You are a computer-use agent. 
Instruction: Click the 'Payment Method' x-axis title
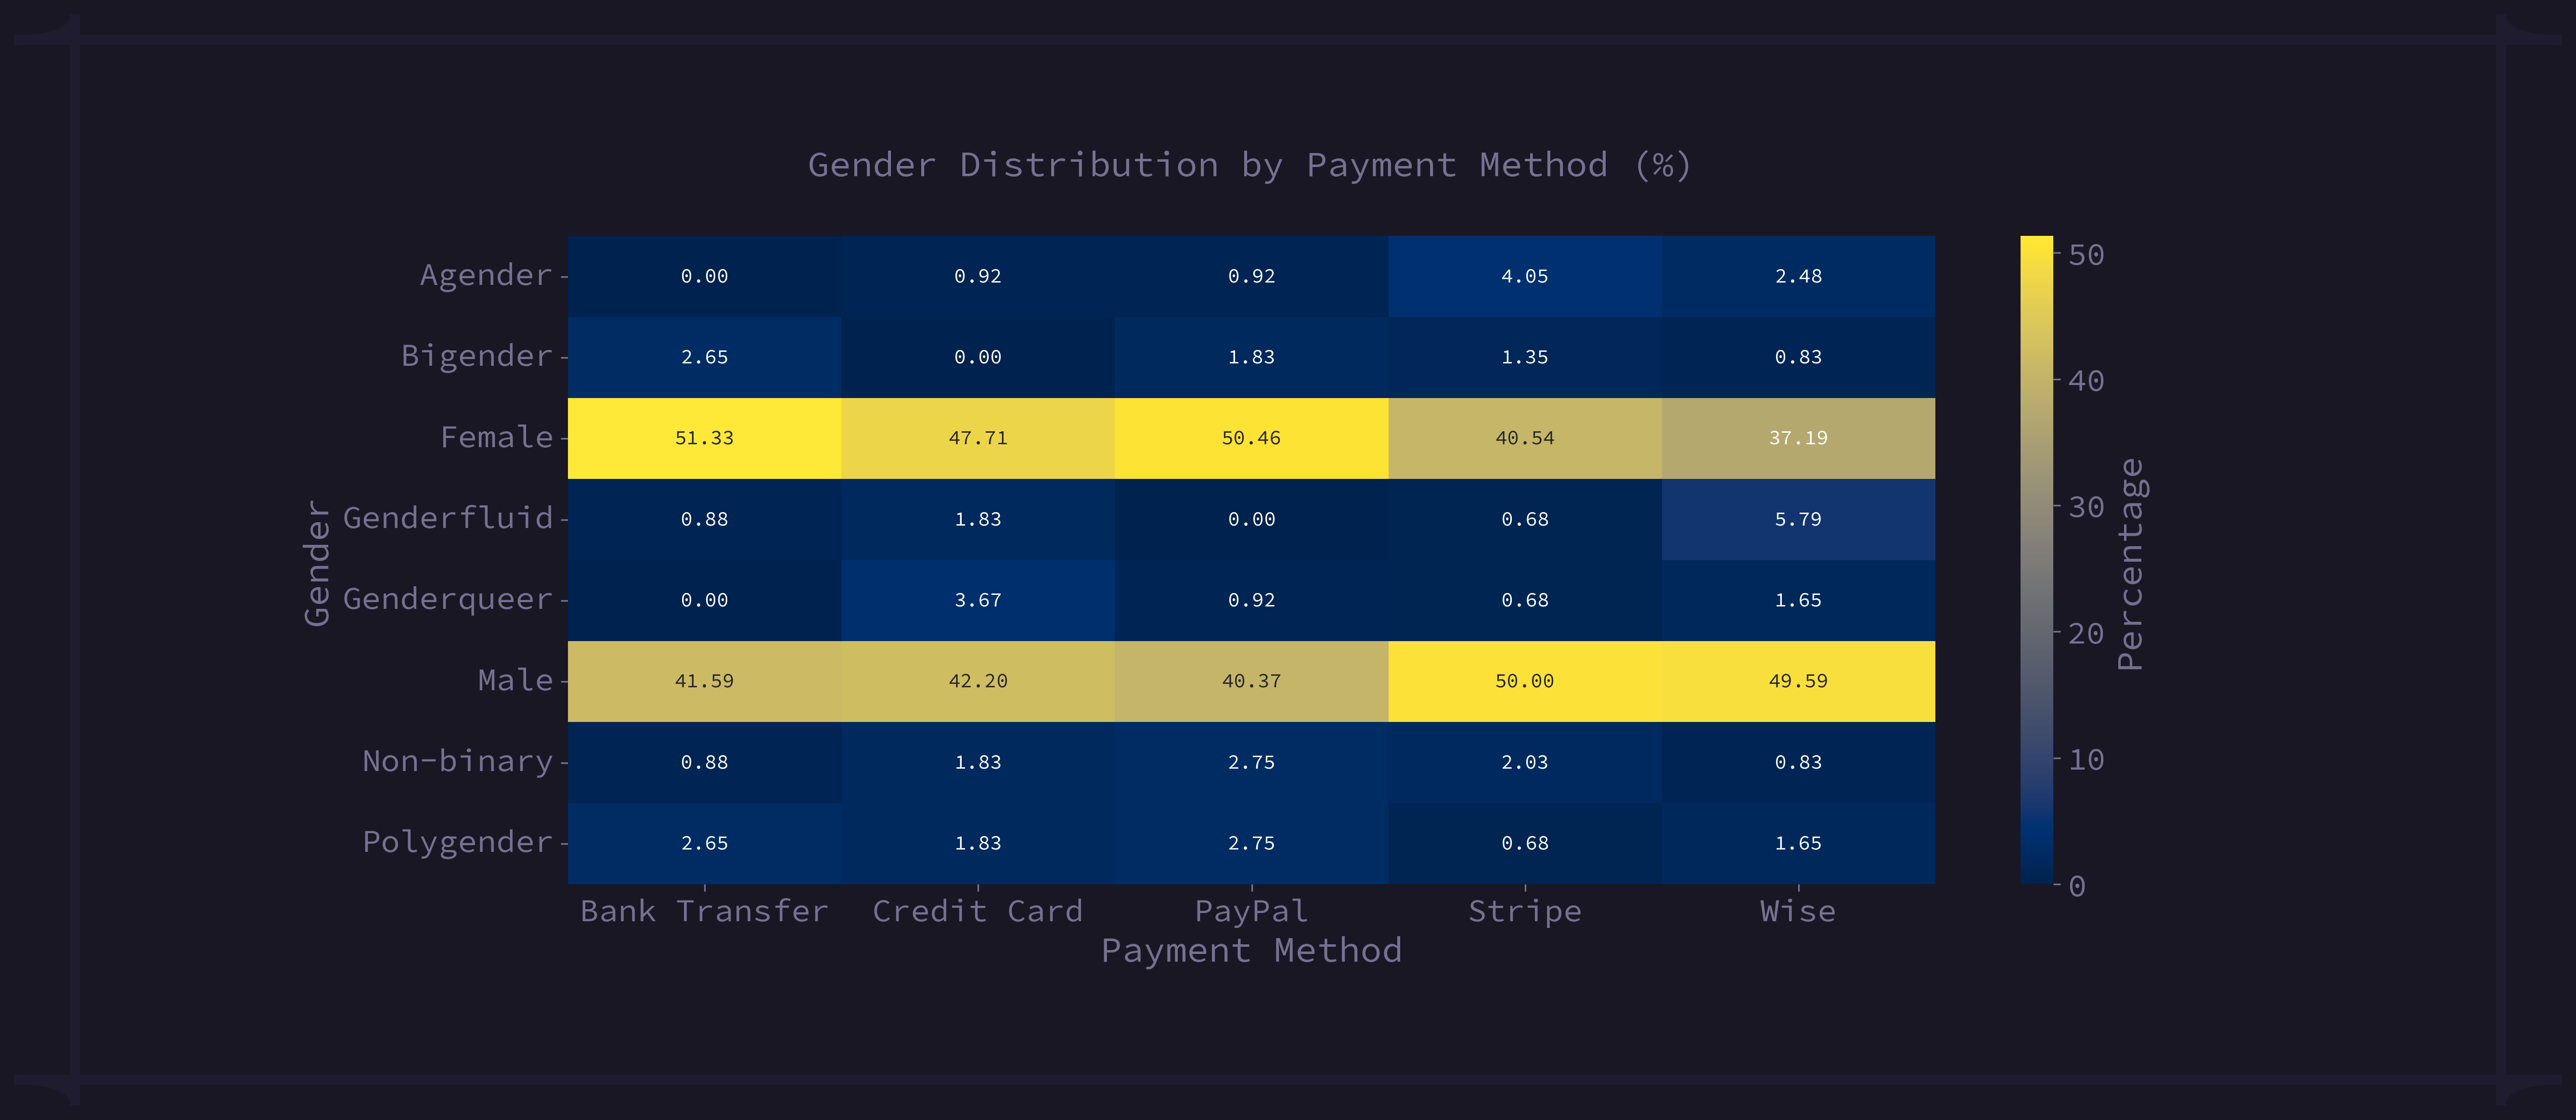coord(1251,950)
